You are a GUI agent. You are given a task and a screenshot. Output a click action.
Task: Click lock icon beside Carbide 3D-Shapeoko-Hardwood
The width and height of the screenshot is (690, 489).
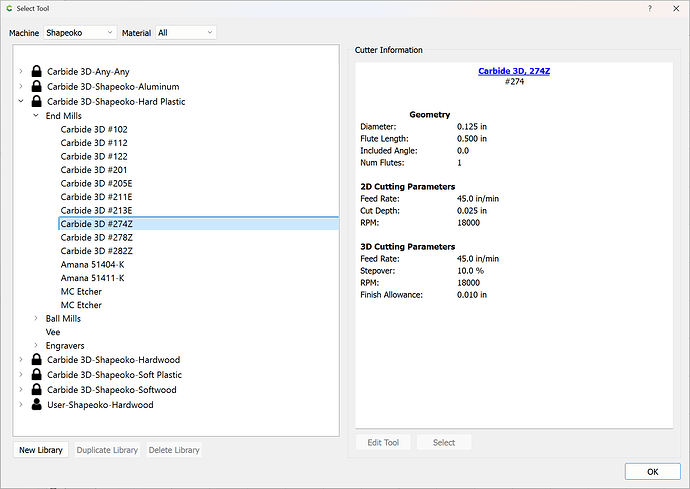click(x=37, y=360)
